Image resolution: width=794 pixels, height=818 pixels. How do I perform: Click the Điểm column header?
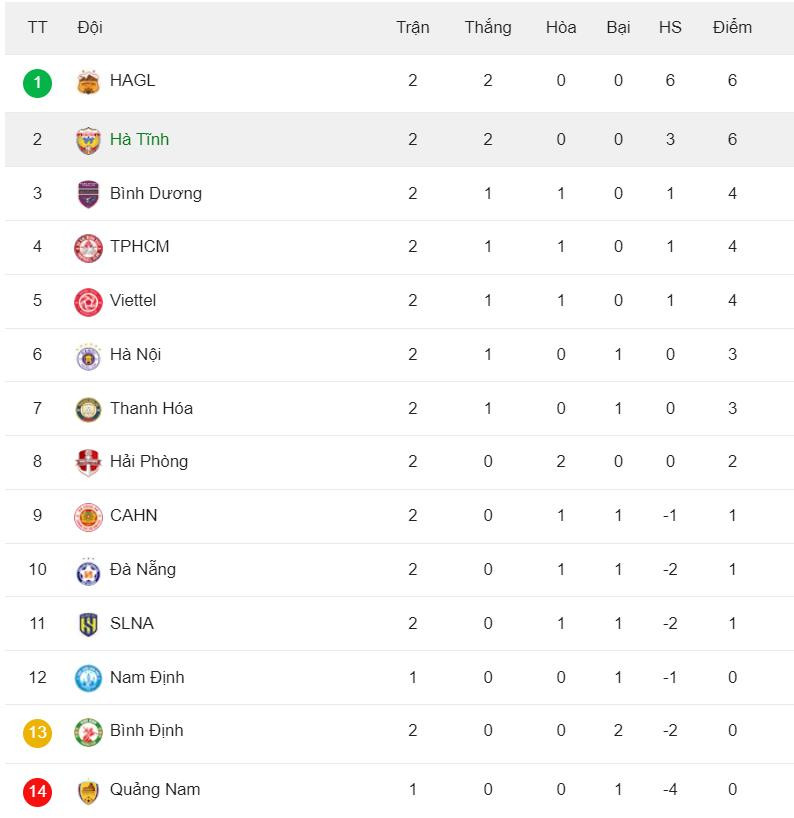[732, 27]
